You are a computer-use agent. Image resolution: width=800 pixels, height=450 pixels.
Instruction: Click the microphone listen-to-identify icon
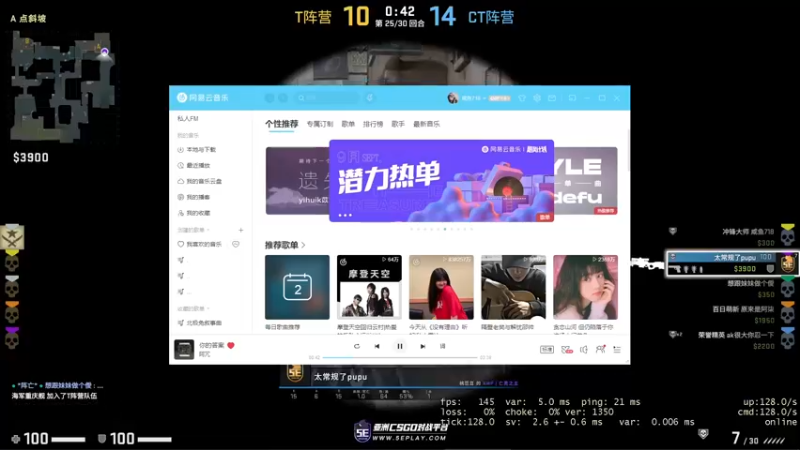tap(370, 98)
